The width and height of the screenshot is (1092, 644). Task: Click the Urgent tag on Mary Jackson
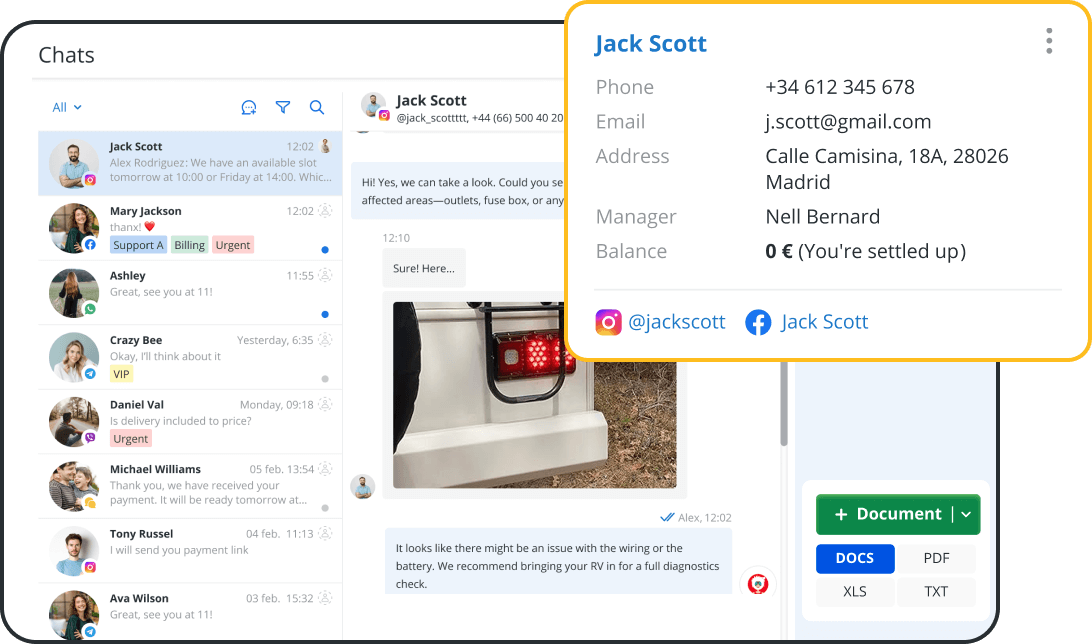pos(232,245)
